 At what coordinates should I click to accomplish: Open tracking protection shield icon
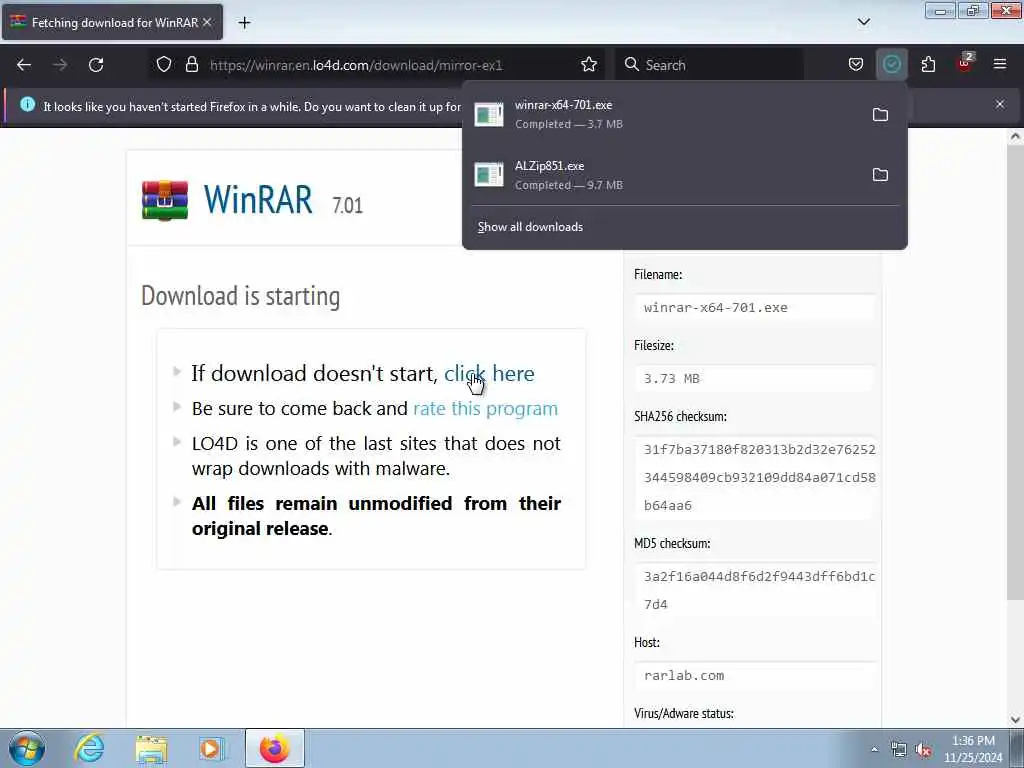(x=164, y=64)
